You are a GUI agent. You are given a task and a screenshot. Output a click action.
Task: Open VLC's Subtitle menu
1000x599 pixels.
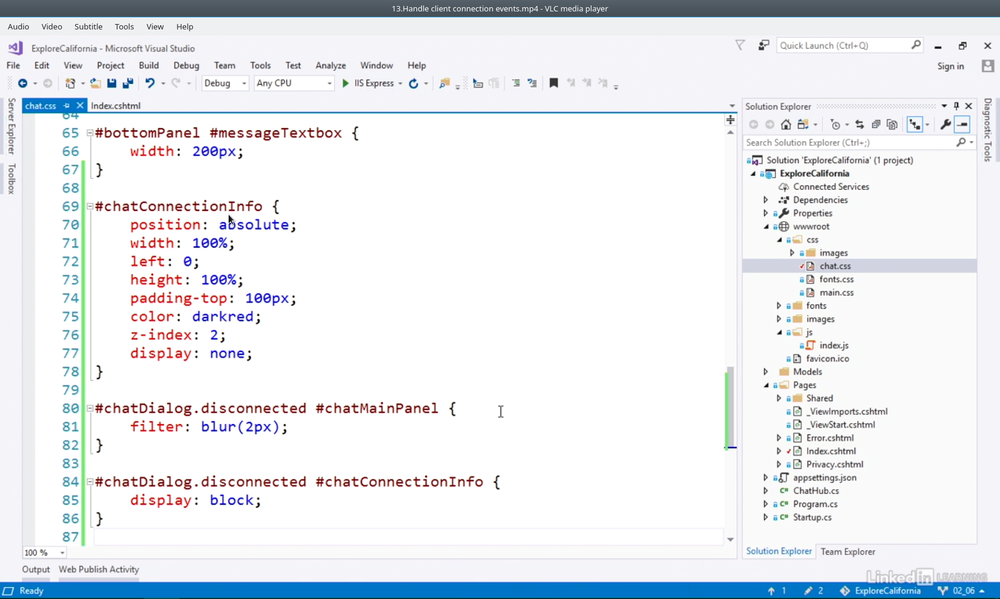(88, 27)
